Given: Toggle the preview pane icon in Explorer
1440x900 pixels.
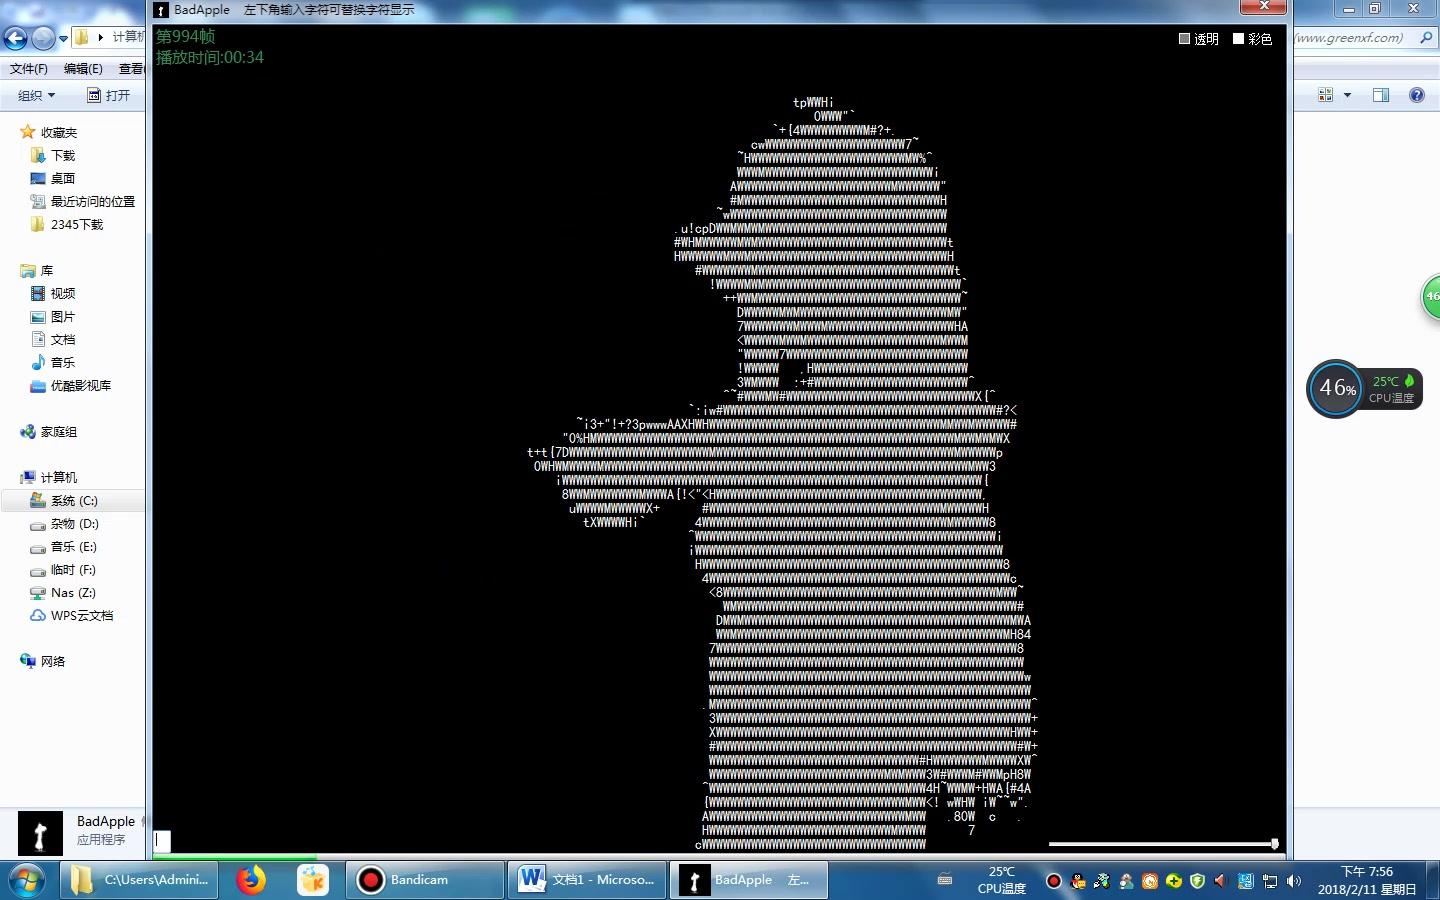Looking at the screenshot, I should point(1381,95).
